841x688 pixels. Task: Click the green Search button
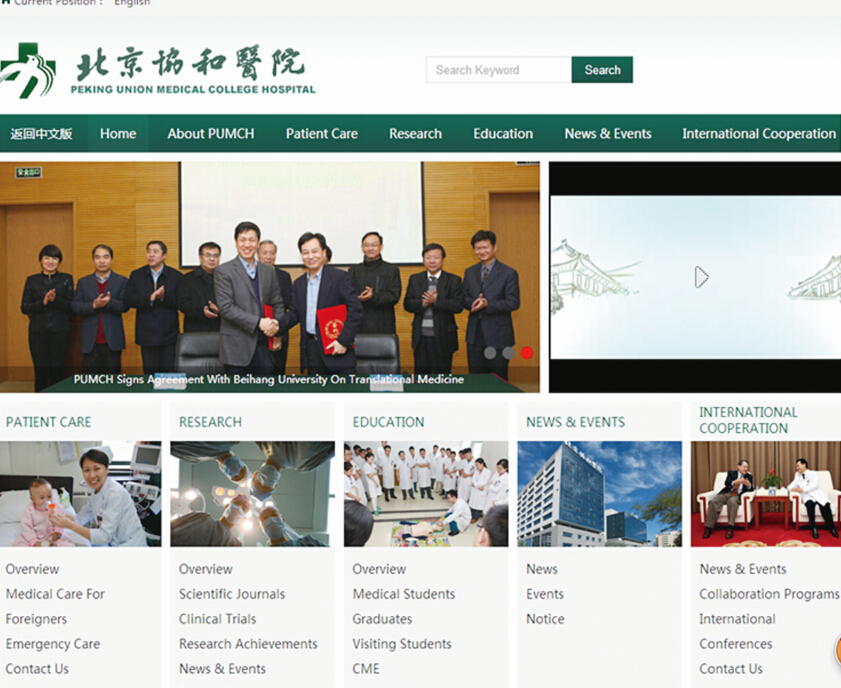pos(602,70)
